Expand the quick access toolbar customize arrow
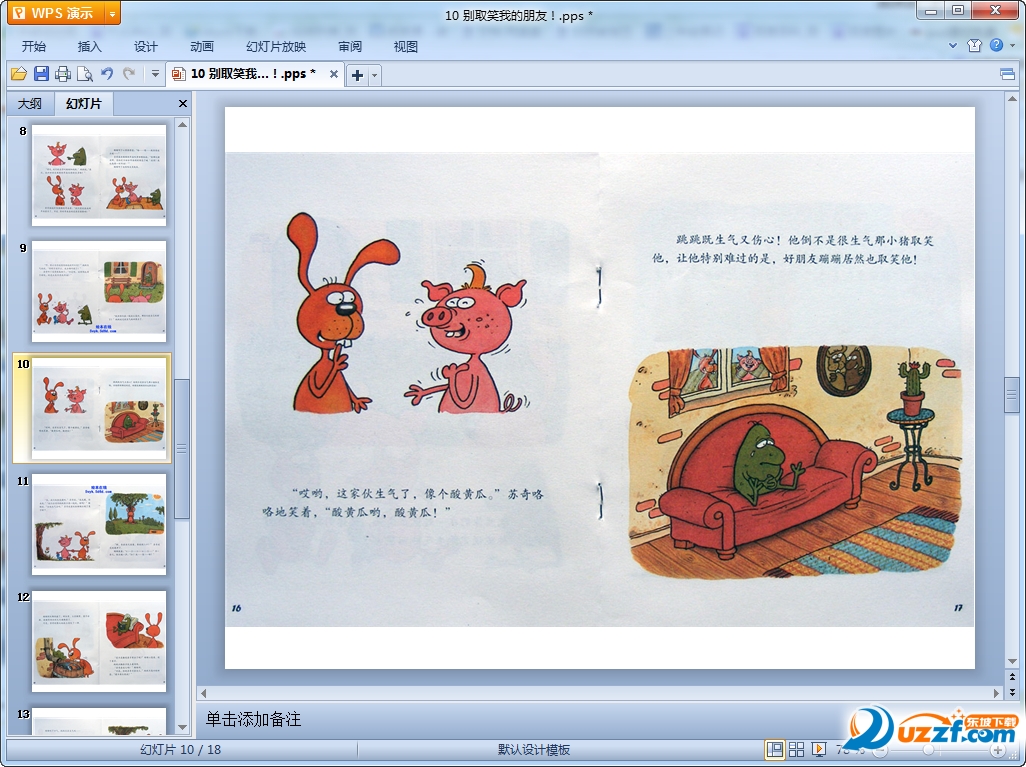The image size is (1026, 767). pos(155,74)
